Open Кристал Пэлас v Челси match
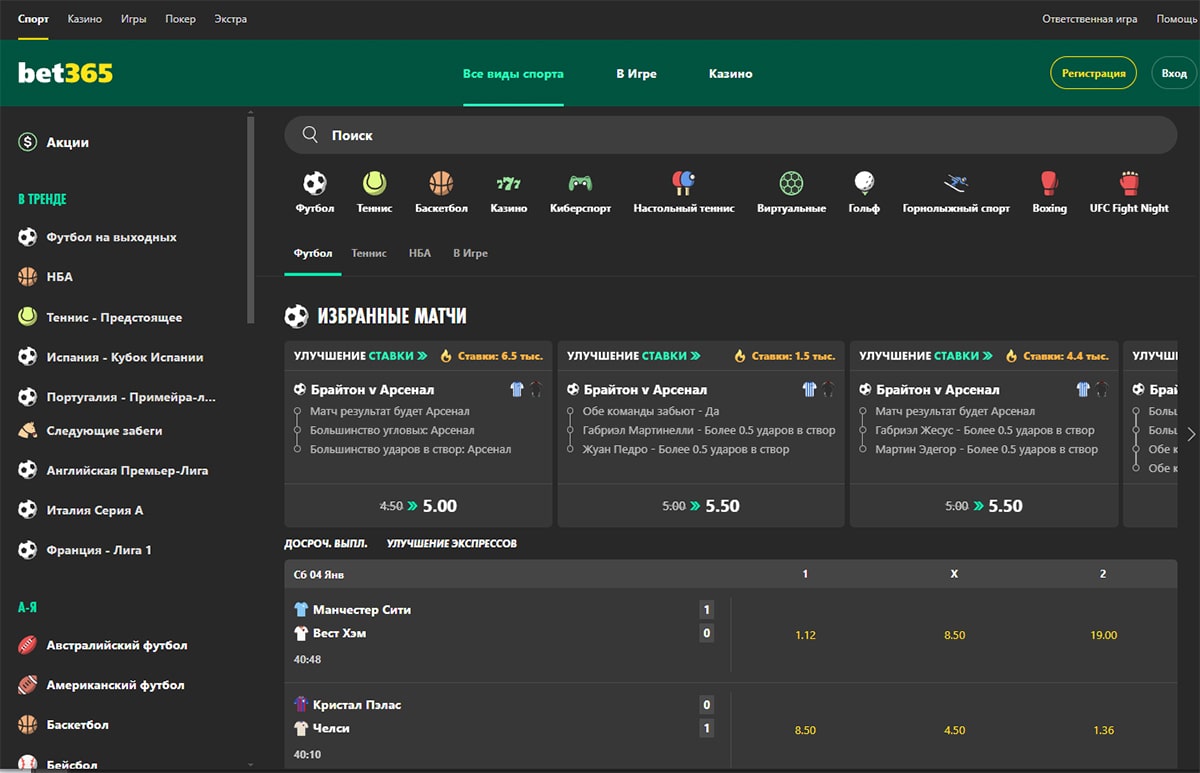 click(x=508, y=729)
